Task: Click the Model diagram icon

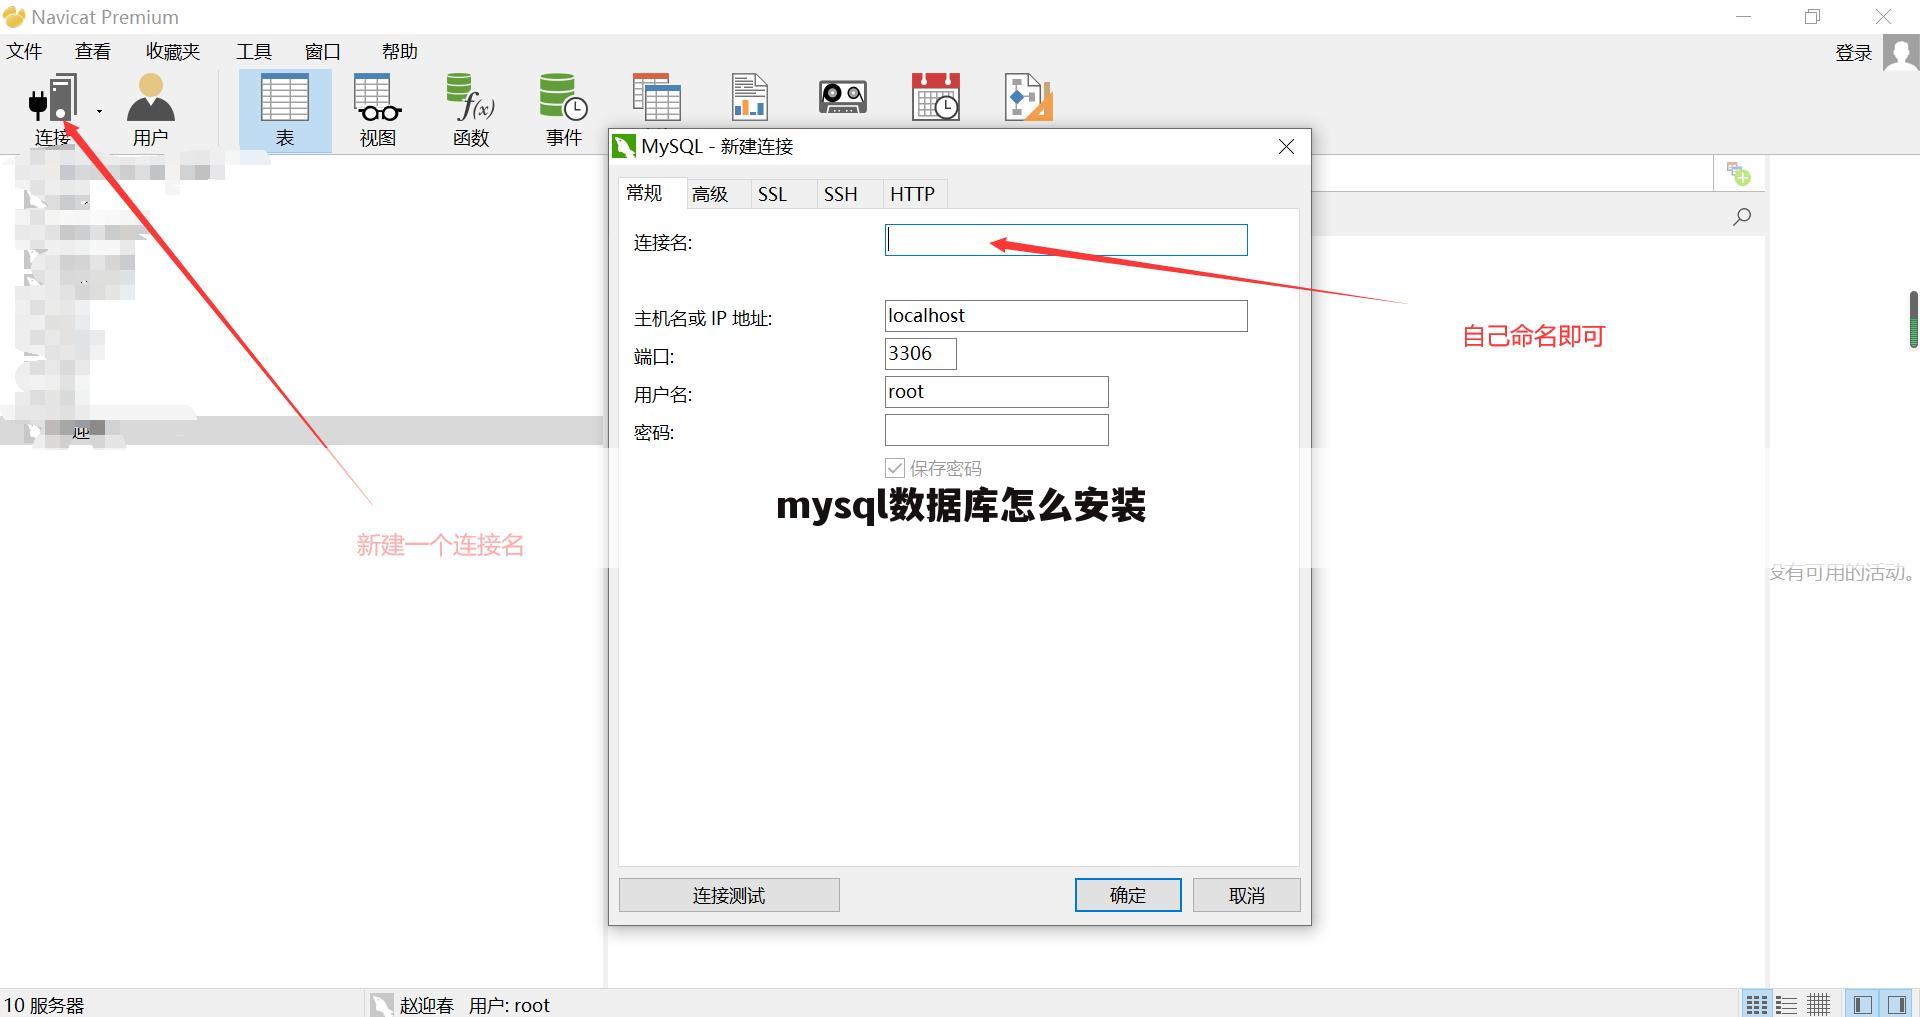Action: point(1029,98)
